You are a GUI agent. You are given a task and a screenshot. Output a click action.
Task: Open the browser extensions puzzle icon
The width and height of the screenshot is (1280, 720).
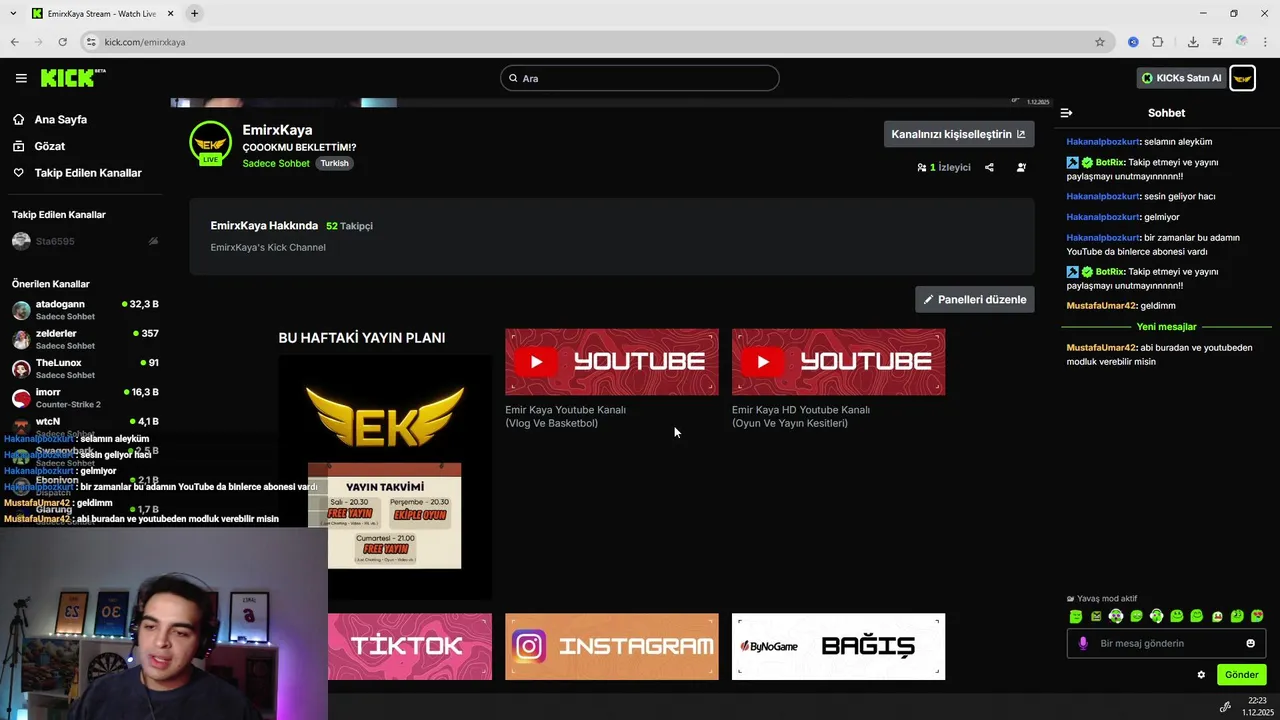pos(1158,42)
